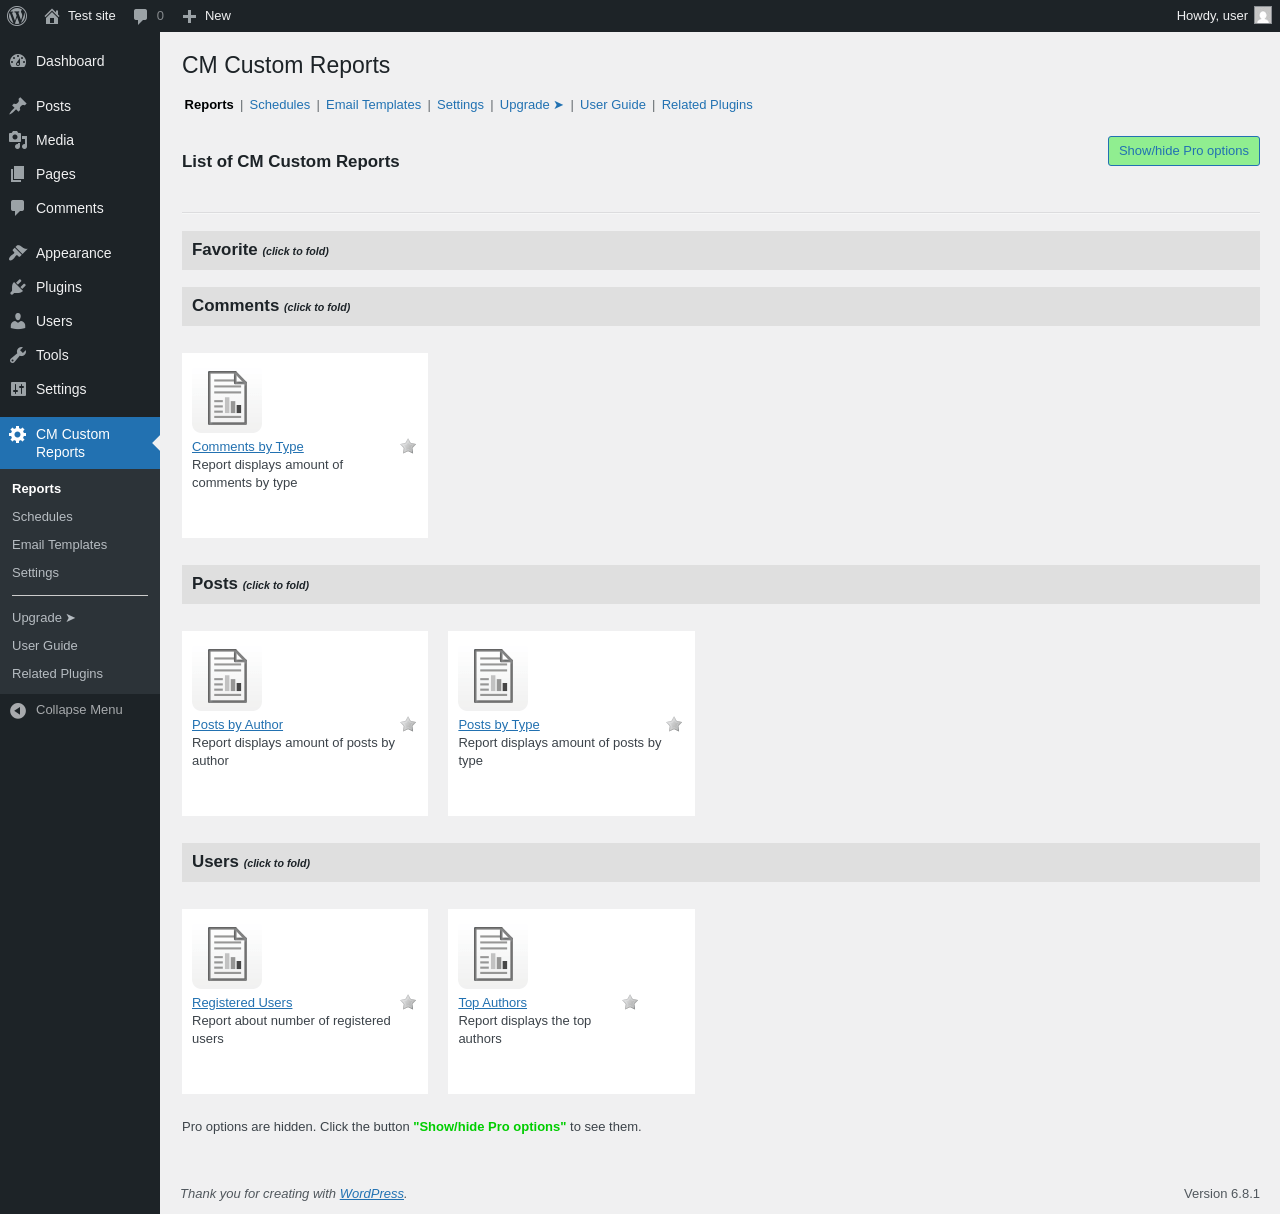Open the Comments by Type report icon
Screen dimensions: 1280x1214
[227, 398]
